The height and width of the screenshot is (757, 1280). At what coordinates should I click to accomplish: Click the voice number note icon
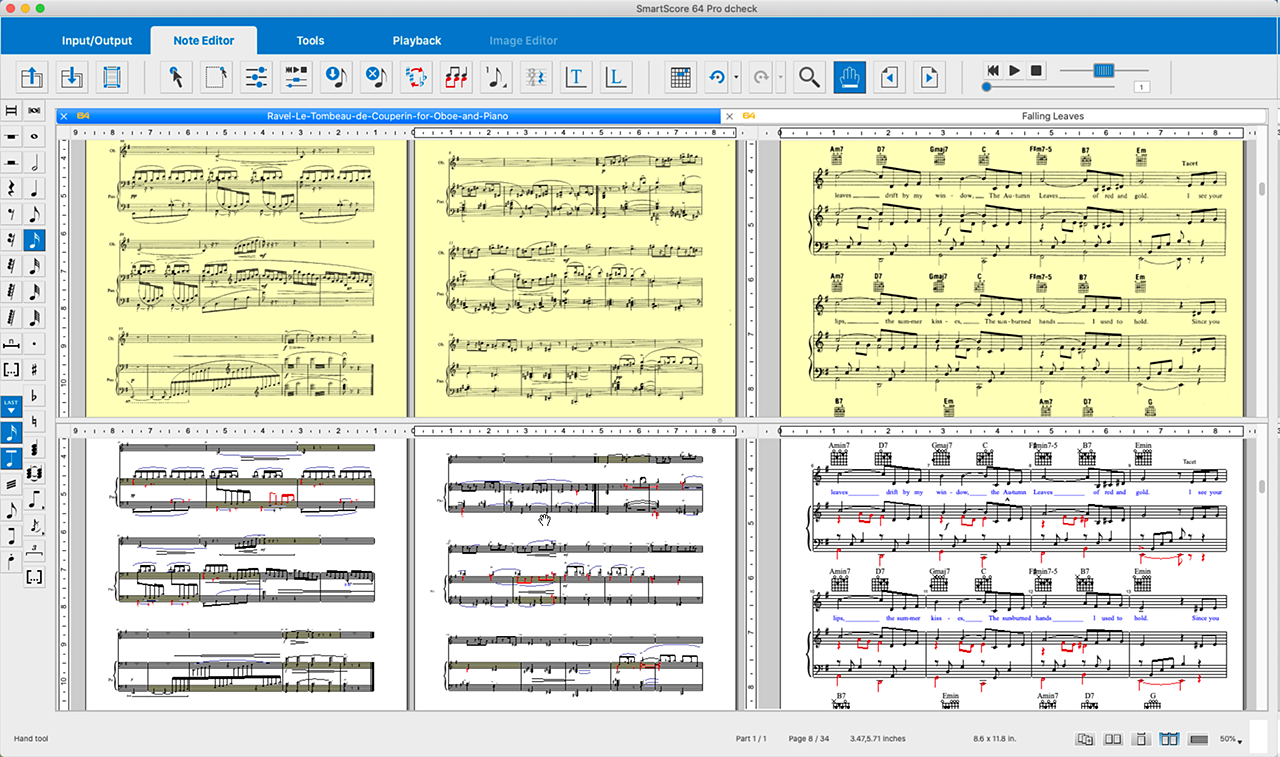click(x=496, y=77)
